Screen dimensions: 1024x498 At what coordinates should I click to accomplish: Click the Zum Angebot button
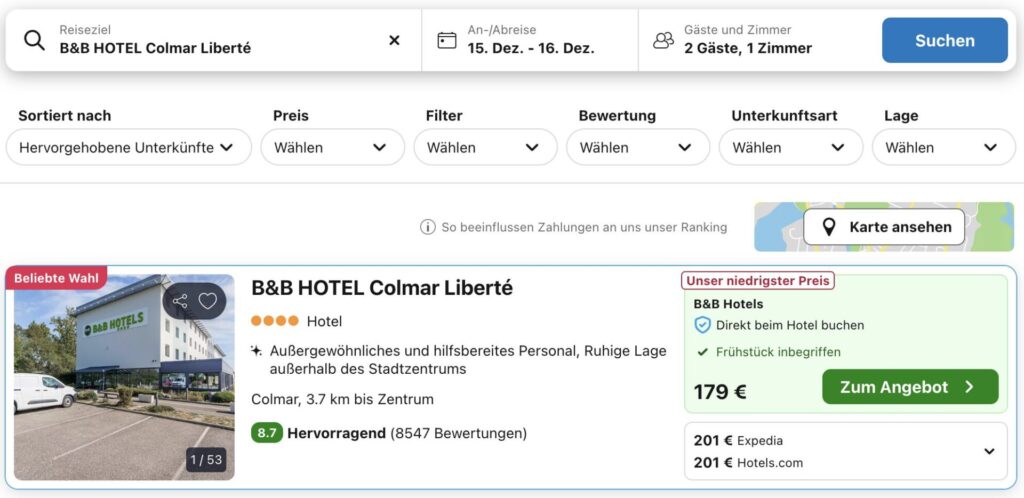910,387
